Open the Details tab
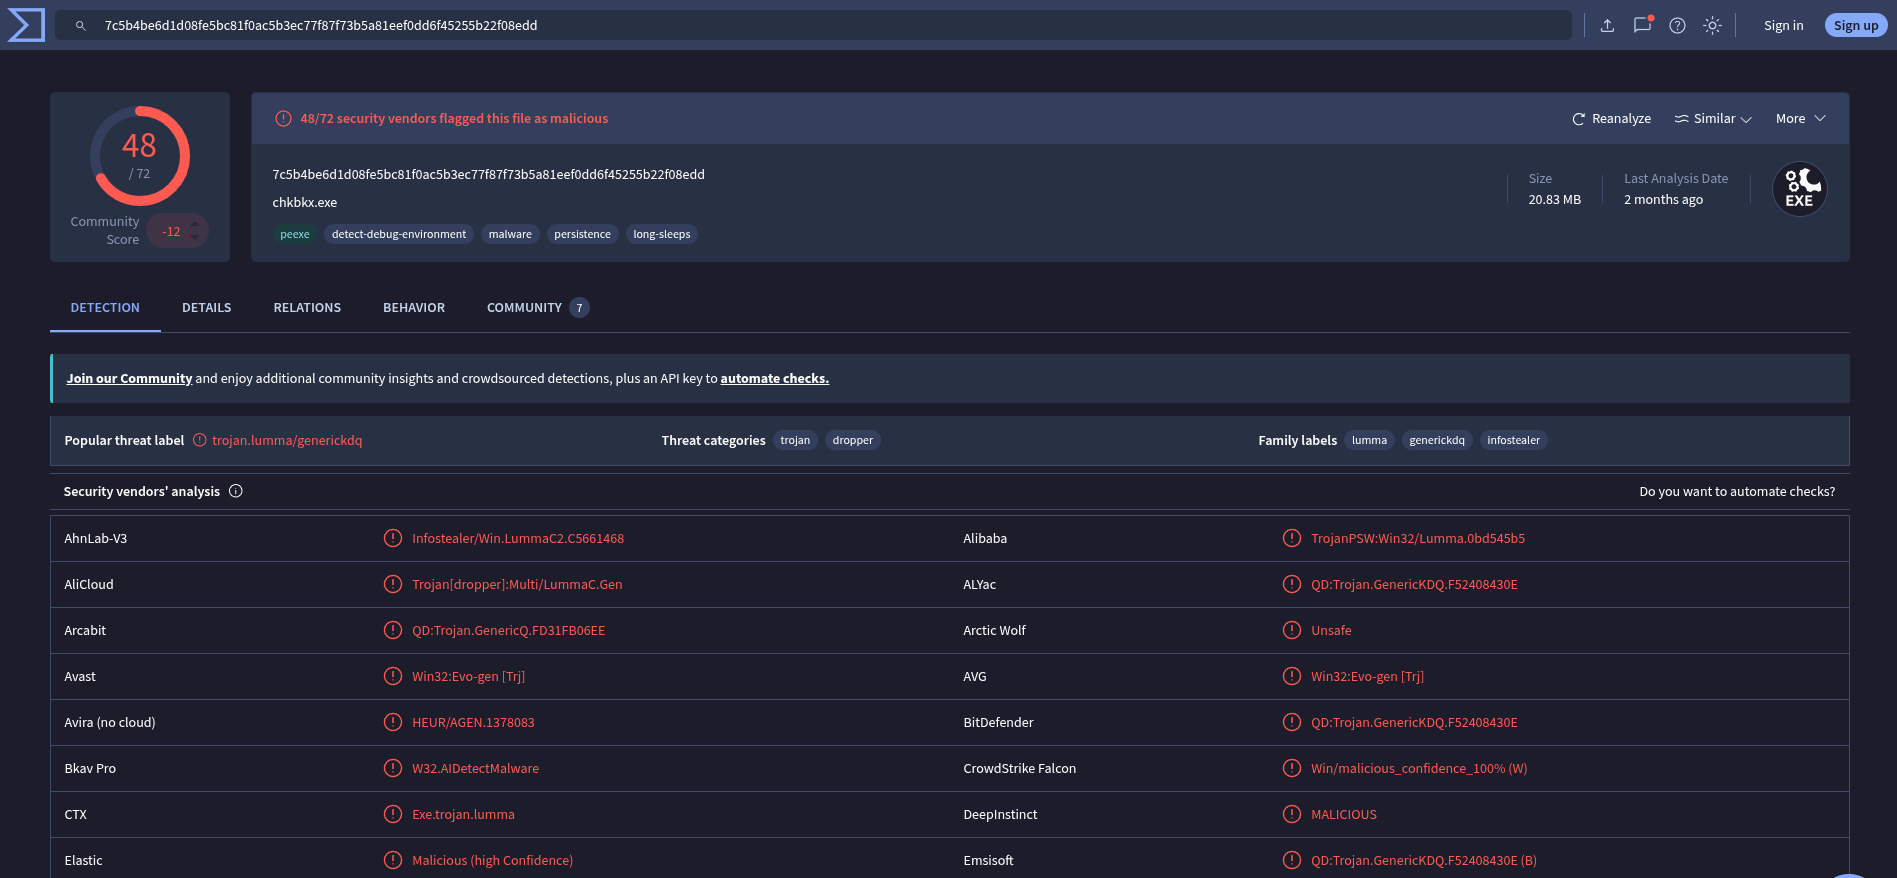The image size is (1897, 878). (207, 308)
